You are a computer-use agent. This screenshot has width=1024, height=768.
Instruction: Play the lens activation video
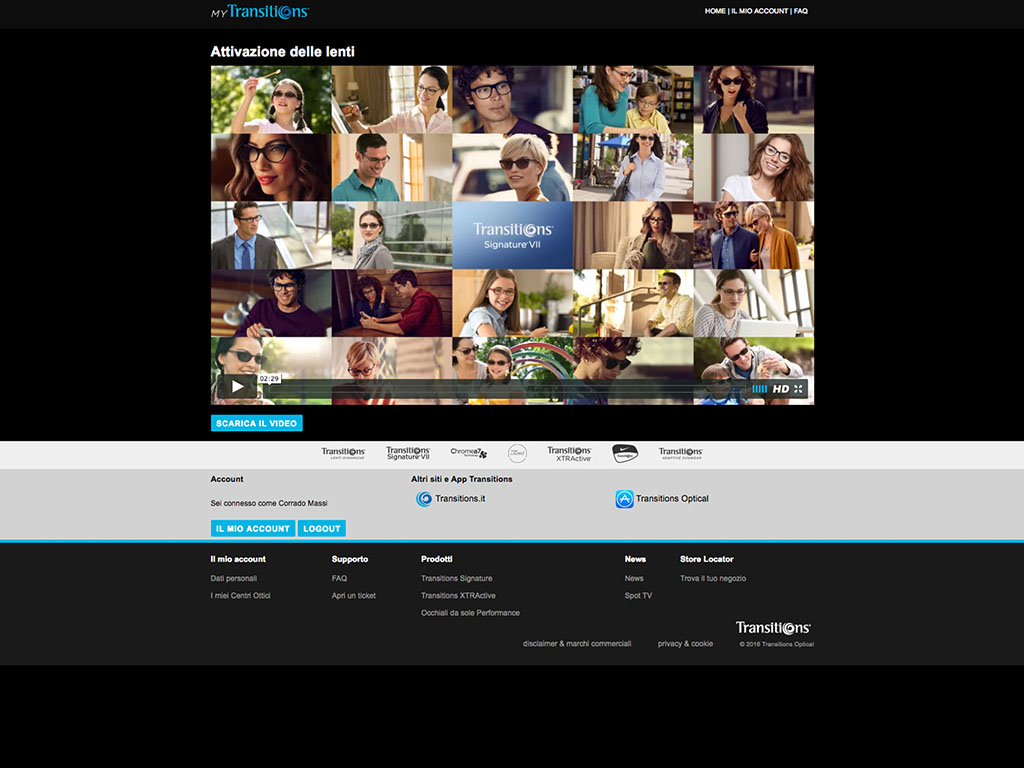click(x=237, y=387)
